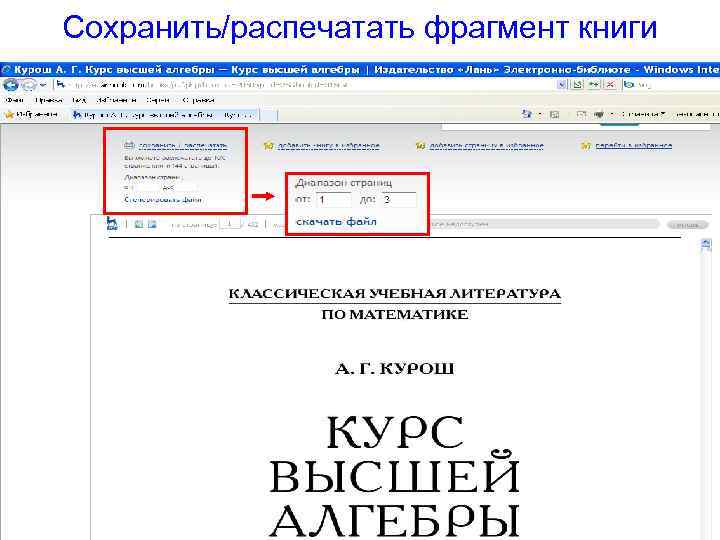Click the grey search button in reader toolbar
720x540 pixels.
(x=687, y=225)
